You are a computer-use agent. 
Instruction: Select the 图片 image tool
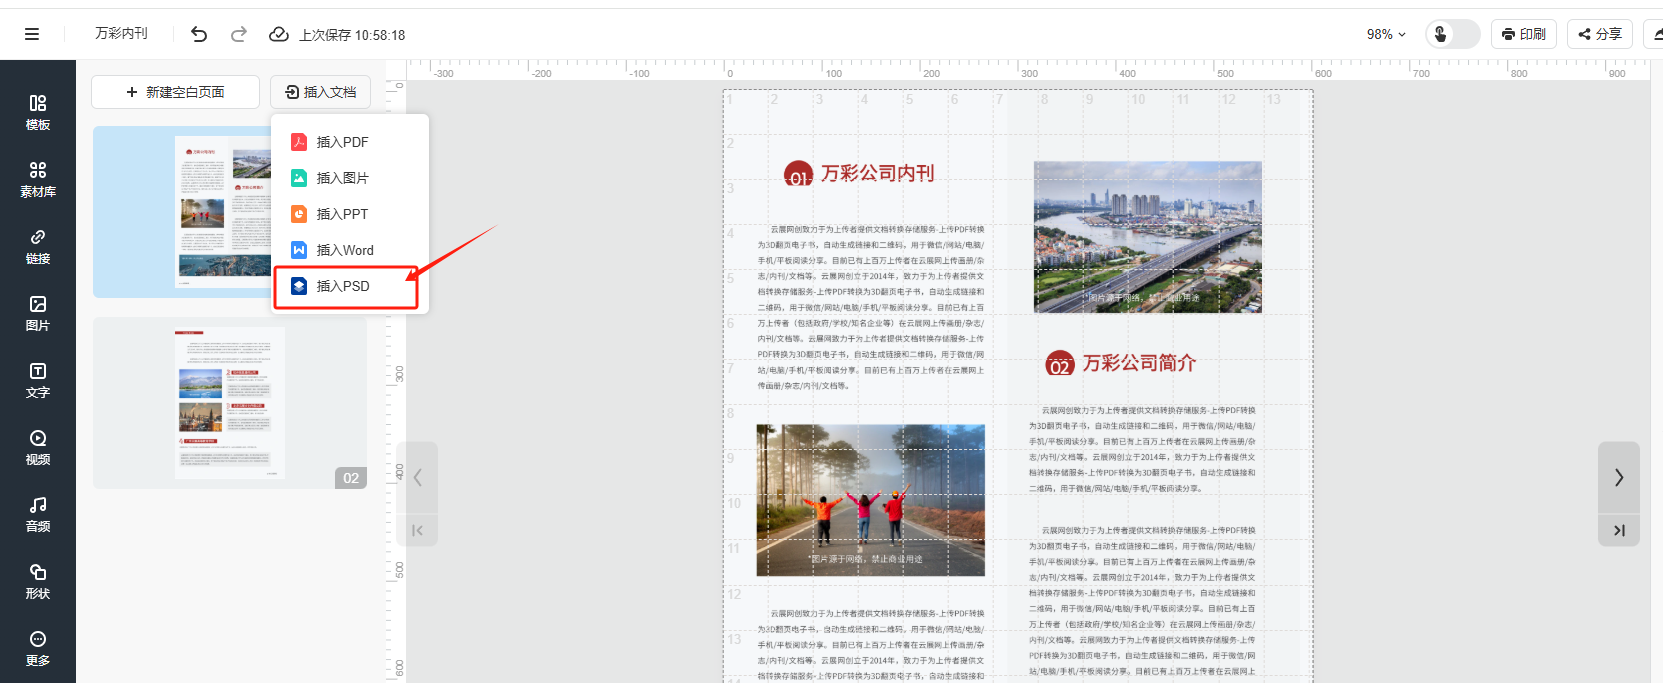38,313
